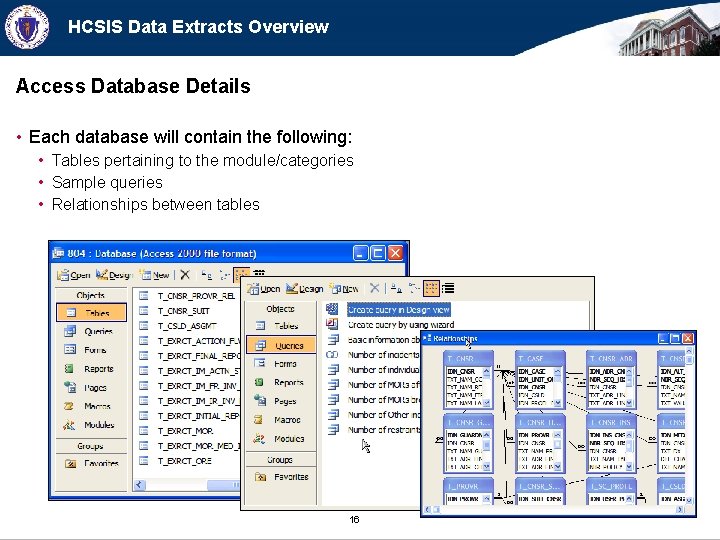Click the T_CNSR_ADR table header in Relationships
Image resolution: width=720 pixels, height=540 pixels.
point(611,358)
